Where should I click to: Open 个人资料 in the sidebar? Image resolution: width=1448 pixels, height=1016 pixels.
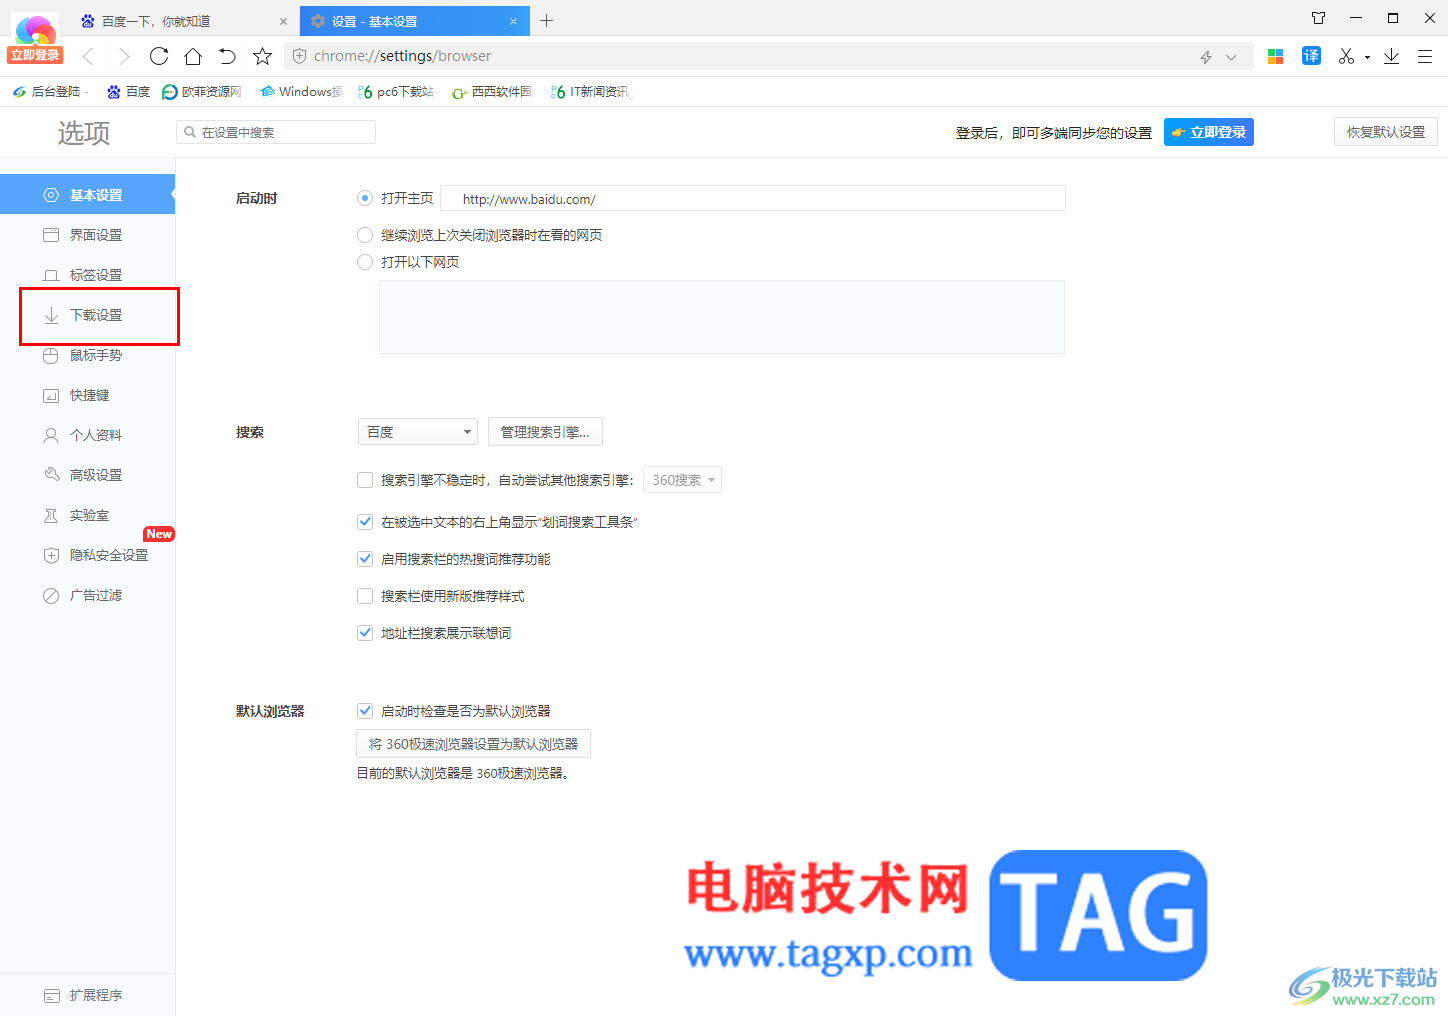(x=87, y=435)
